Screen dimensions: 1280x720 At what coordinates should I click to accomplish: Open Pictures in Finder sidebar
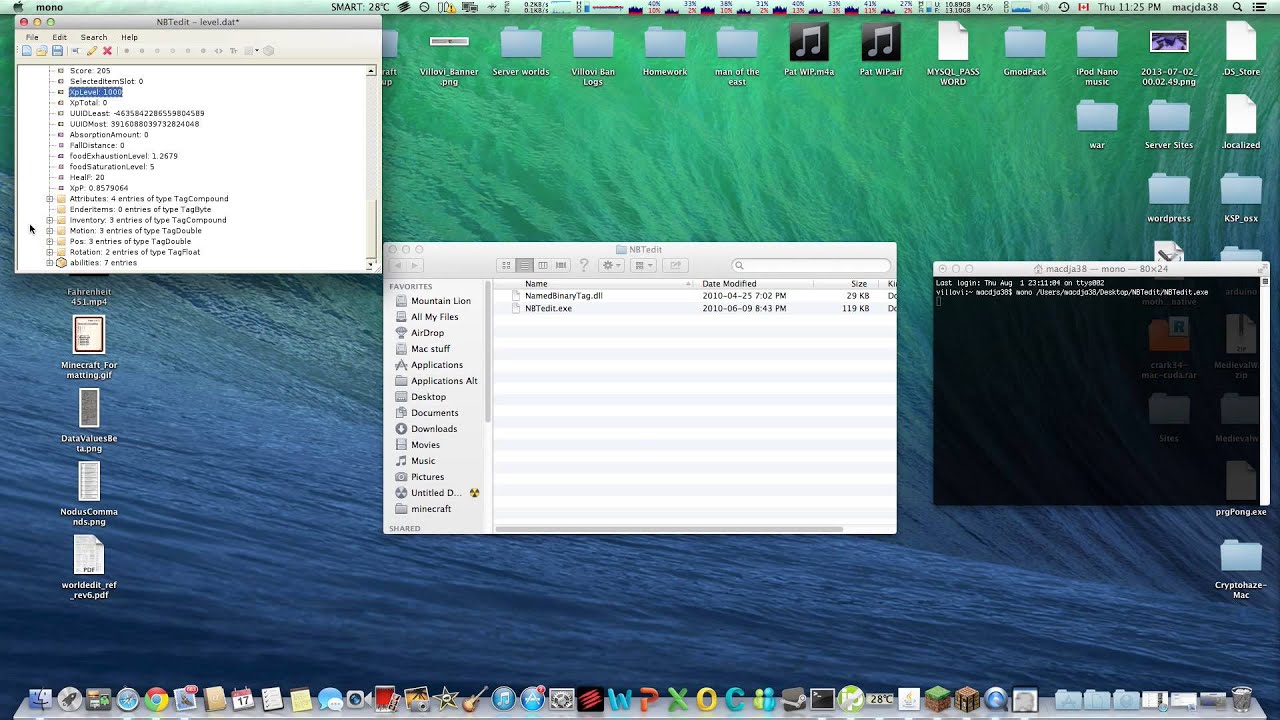(427, 477)
